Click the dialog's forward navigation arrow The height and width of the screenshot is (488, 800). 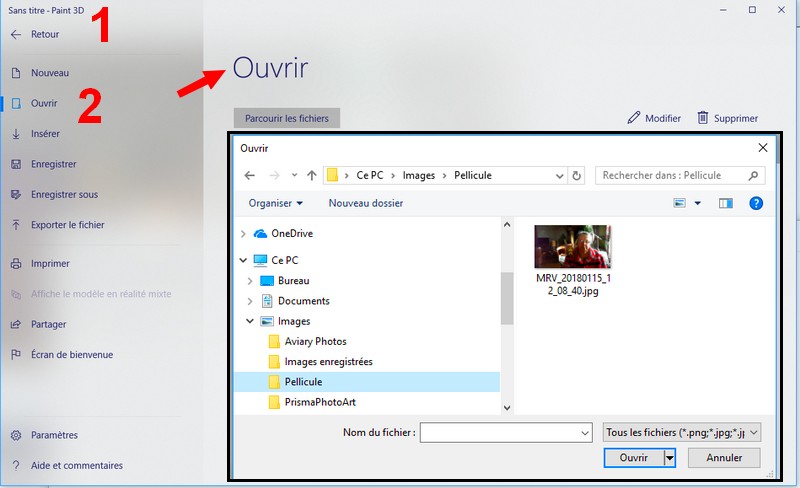274,176
